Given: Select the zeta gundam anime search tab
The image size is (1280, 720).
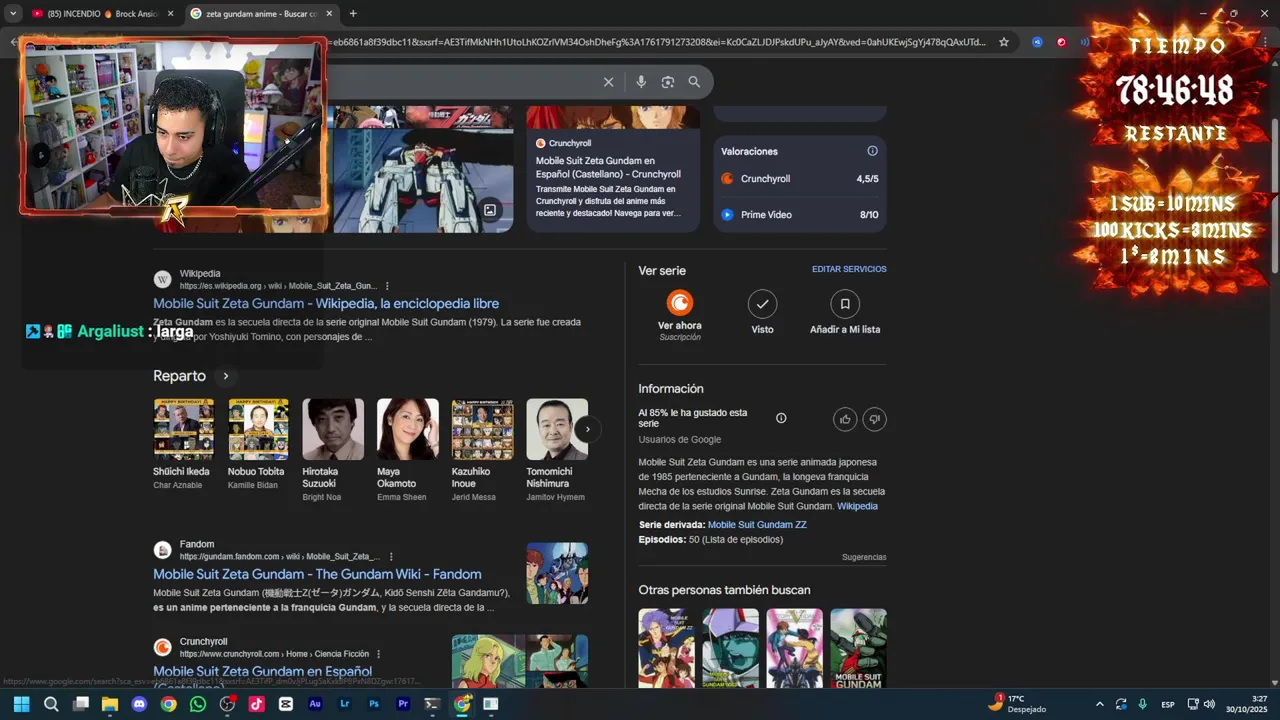Looking at the screenshot, I should tap(260, 14).
